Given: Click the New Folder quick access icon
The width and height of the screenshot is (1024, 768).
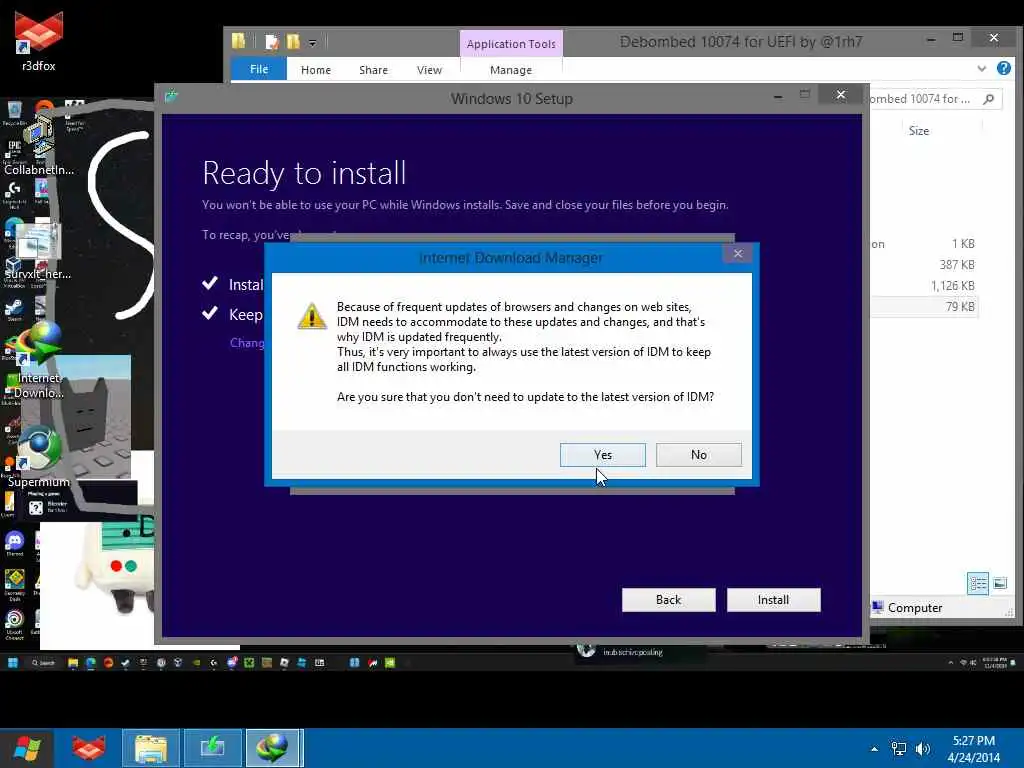Looking at the screenshot, I should pyautogui.click(x=293, y=42).
